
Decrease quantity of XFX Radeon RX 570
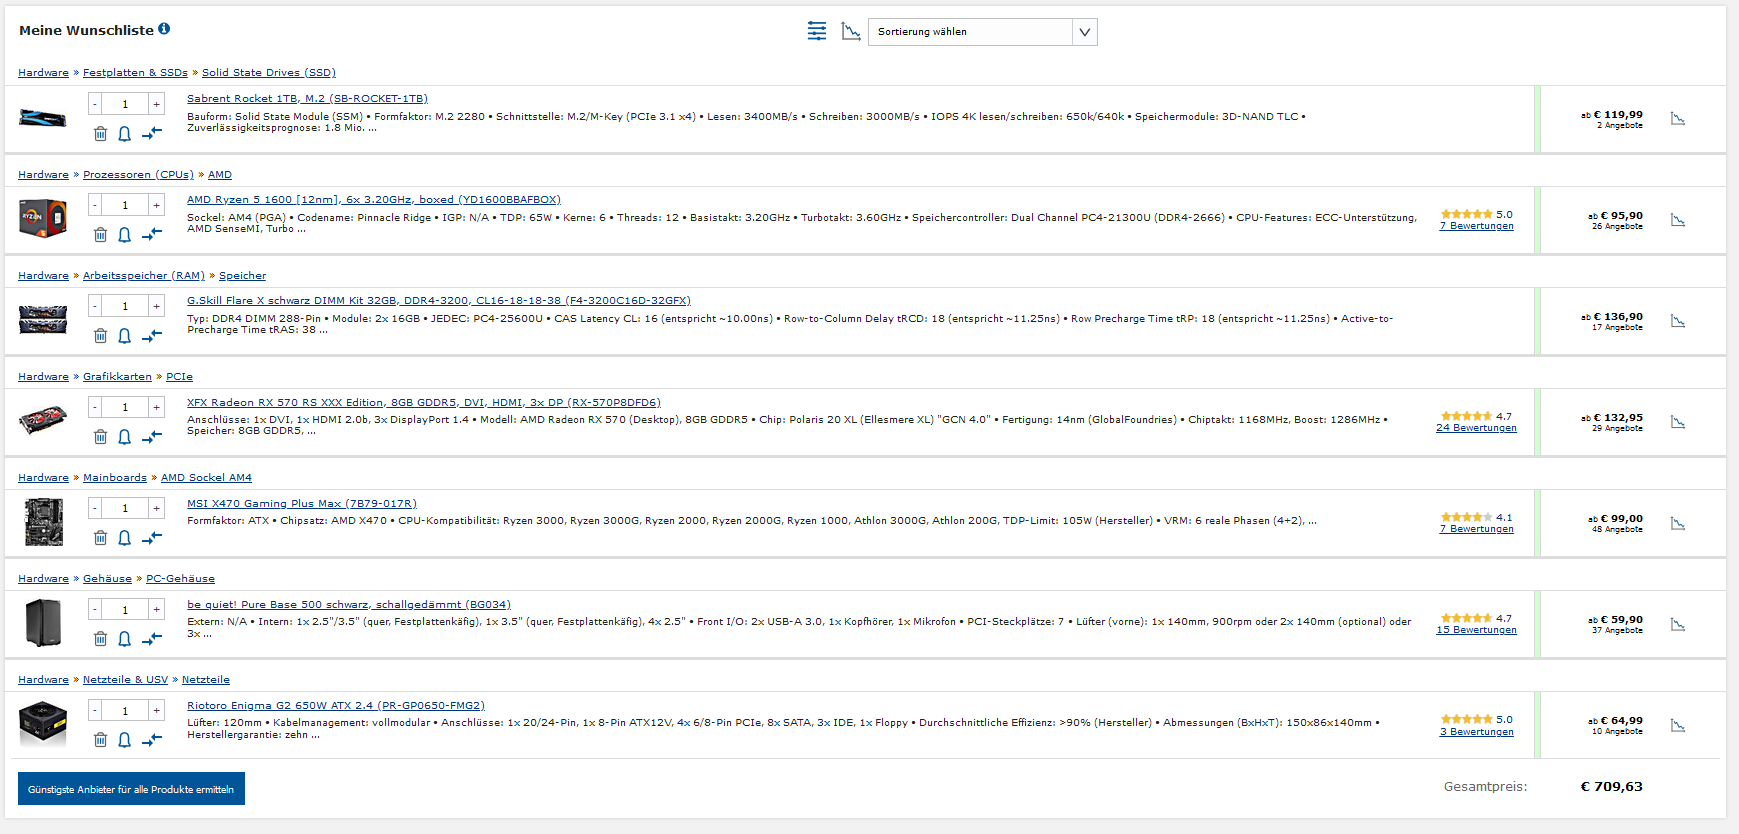point(95,407)
